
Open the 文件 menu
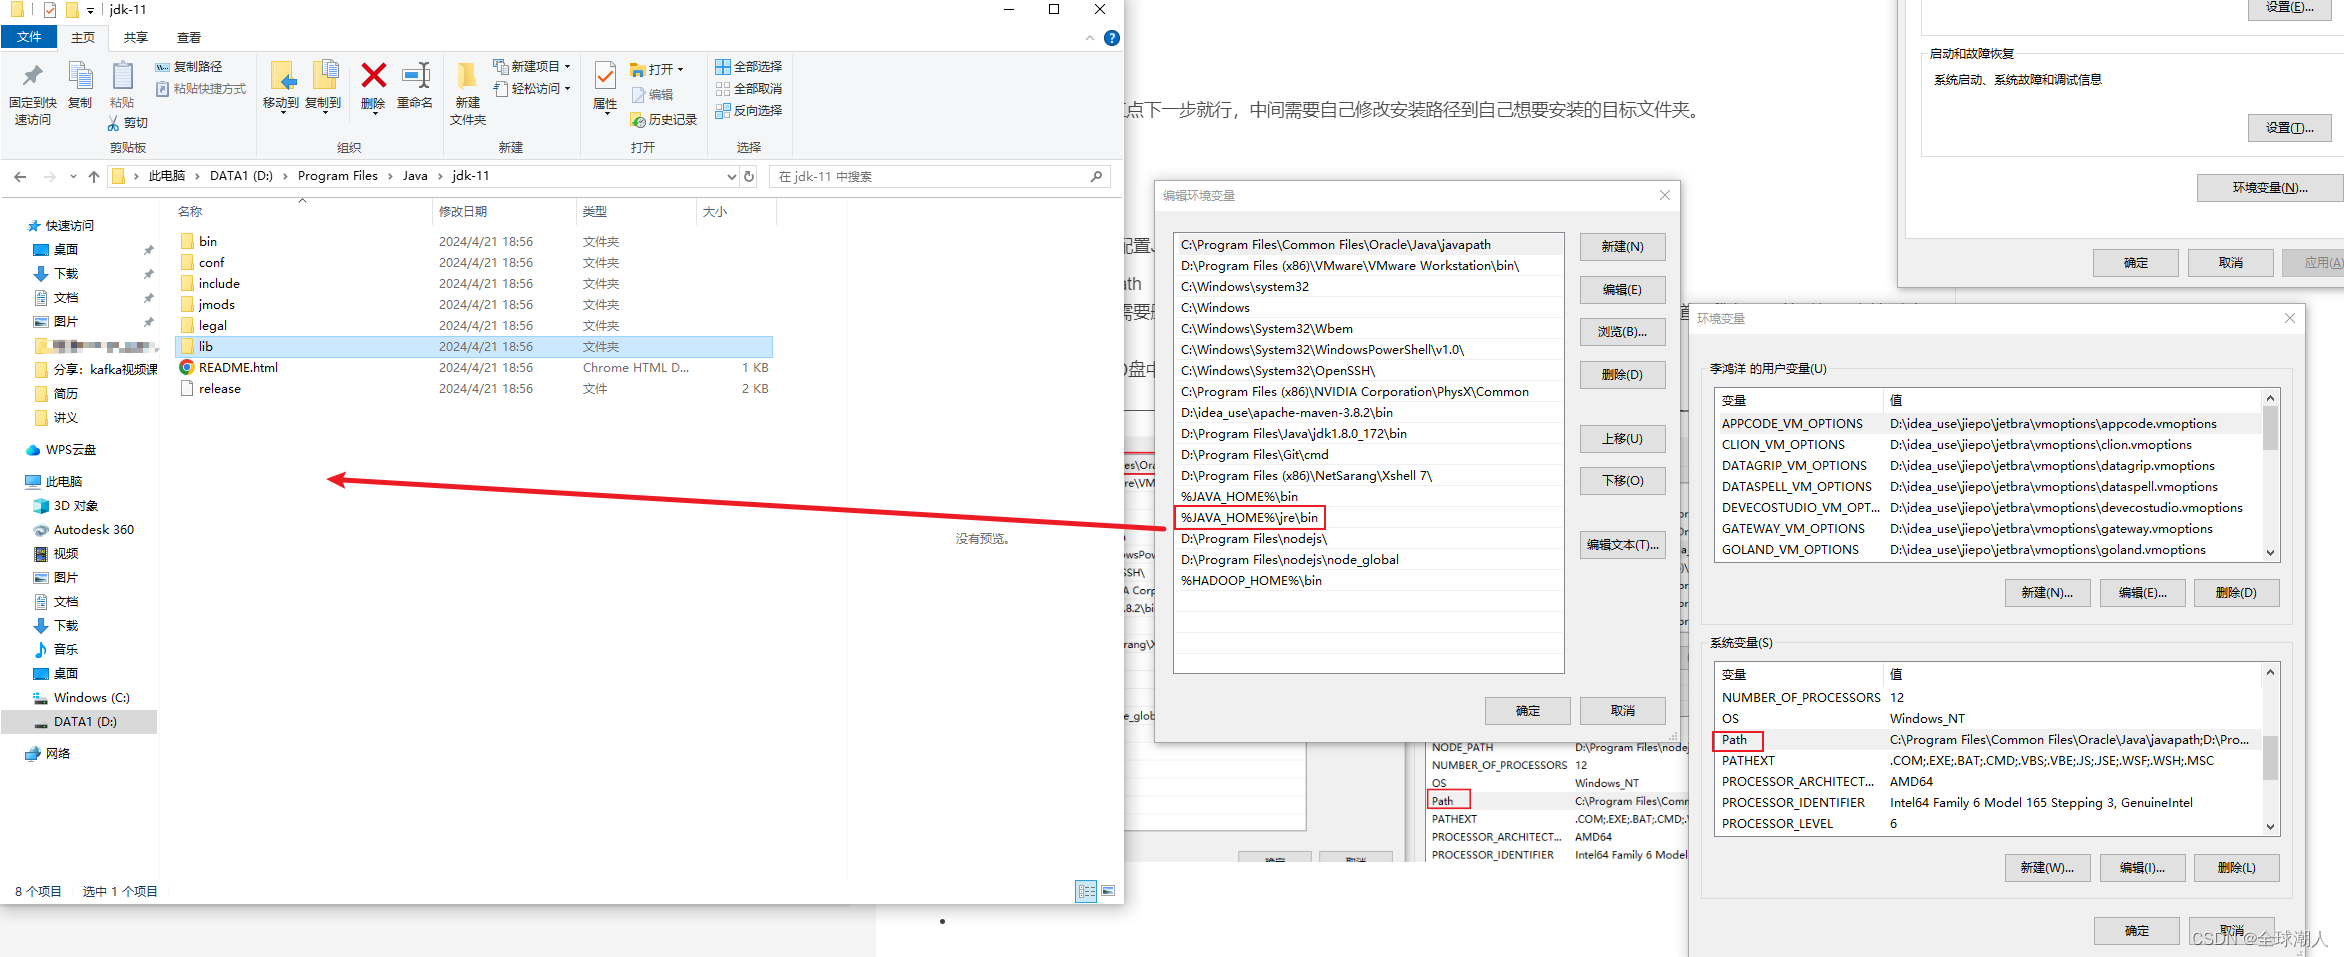(x=30, y=36)
